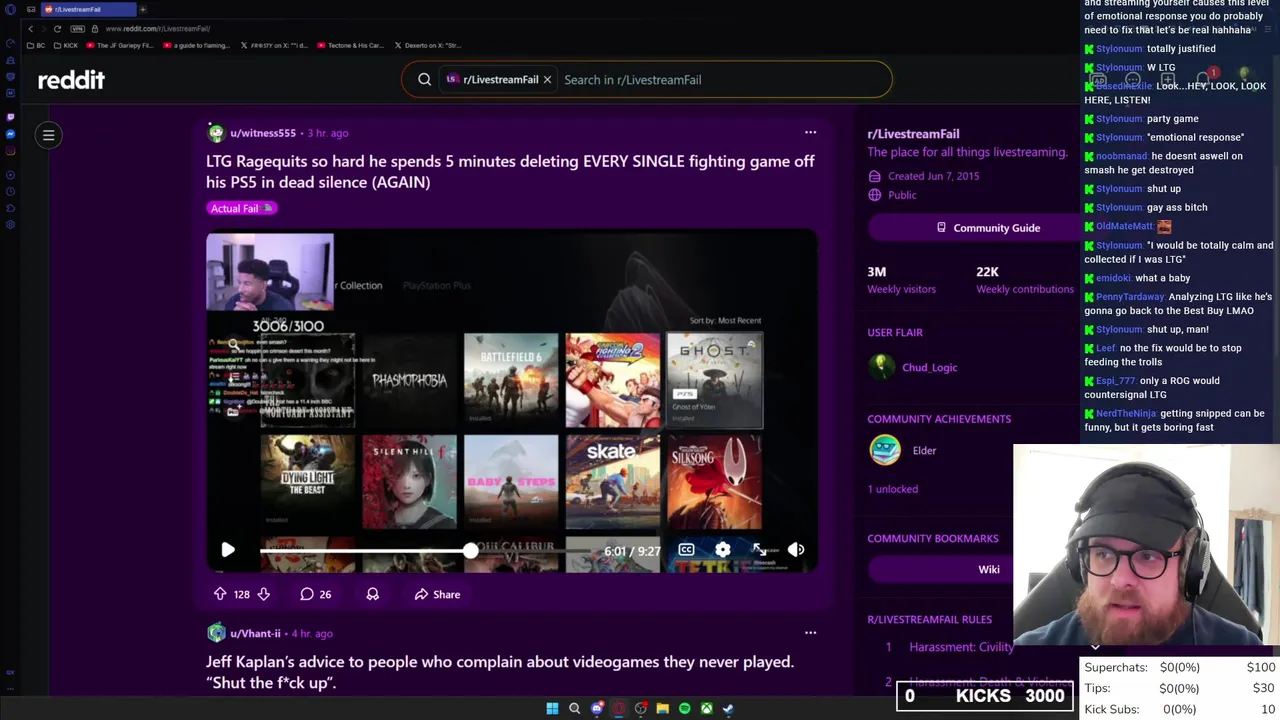Open Instagram in browser sidebar
1280x720 pixels.
pyautogui.click(x=11, y=151)
